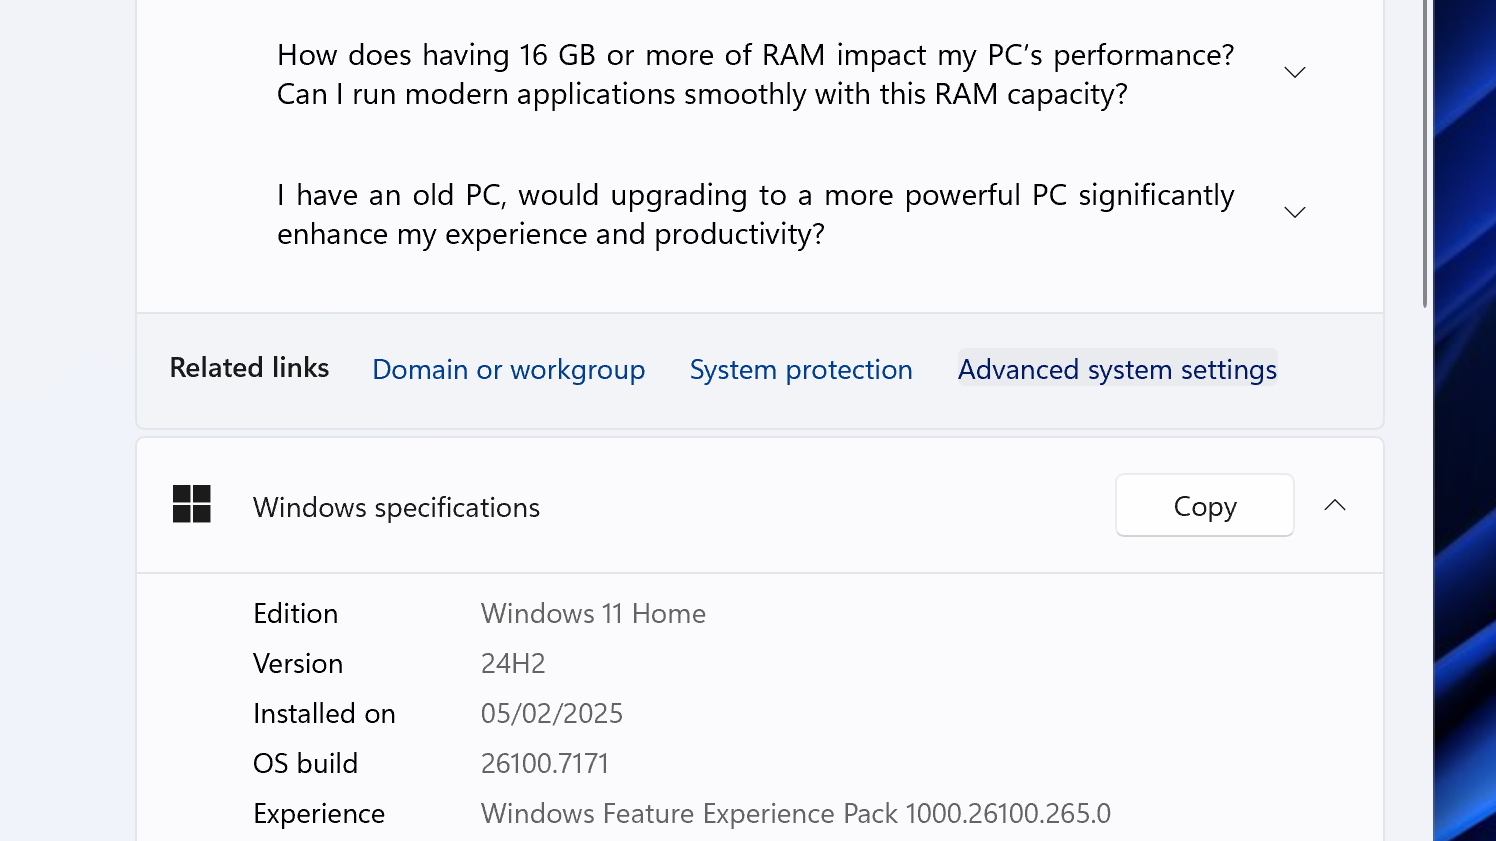The height and width of the screenshot is (841, 1496).
Task: Expand the old PC upgrade question
Action: pyautogui.click(x=1294, y=212)
